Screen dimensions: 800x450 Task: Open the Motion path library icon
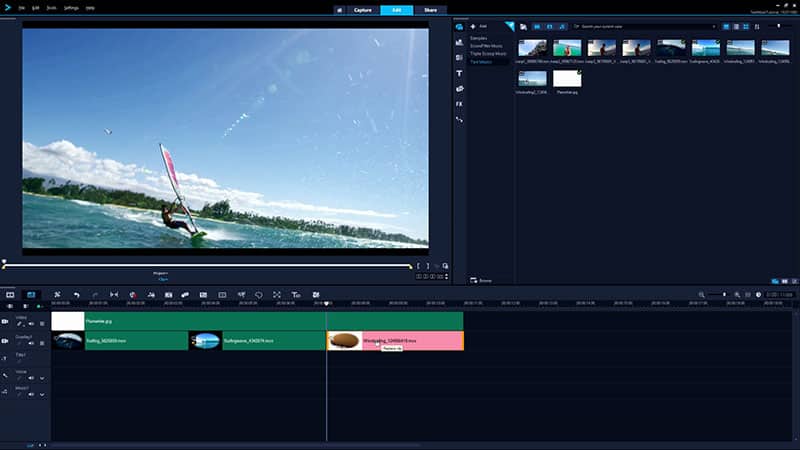click(x=459, y=120)
